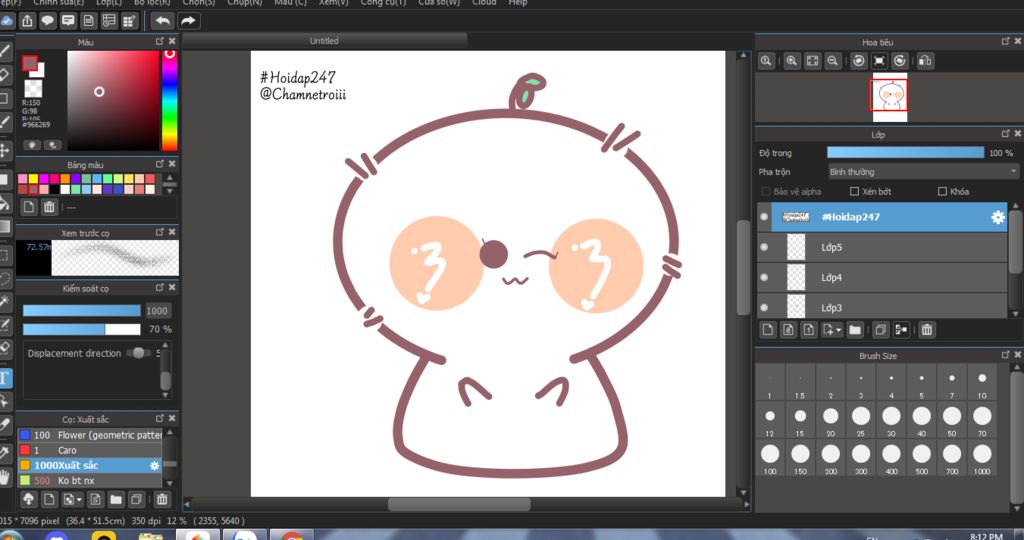Click rotate left icon in navigator
The height and width of the screenshot is (540, 1024).
(859, 61)
